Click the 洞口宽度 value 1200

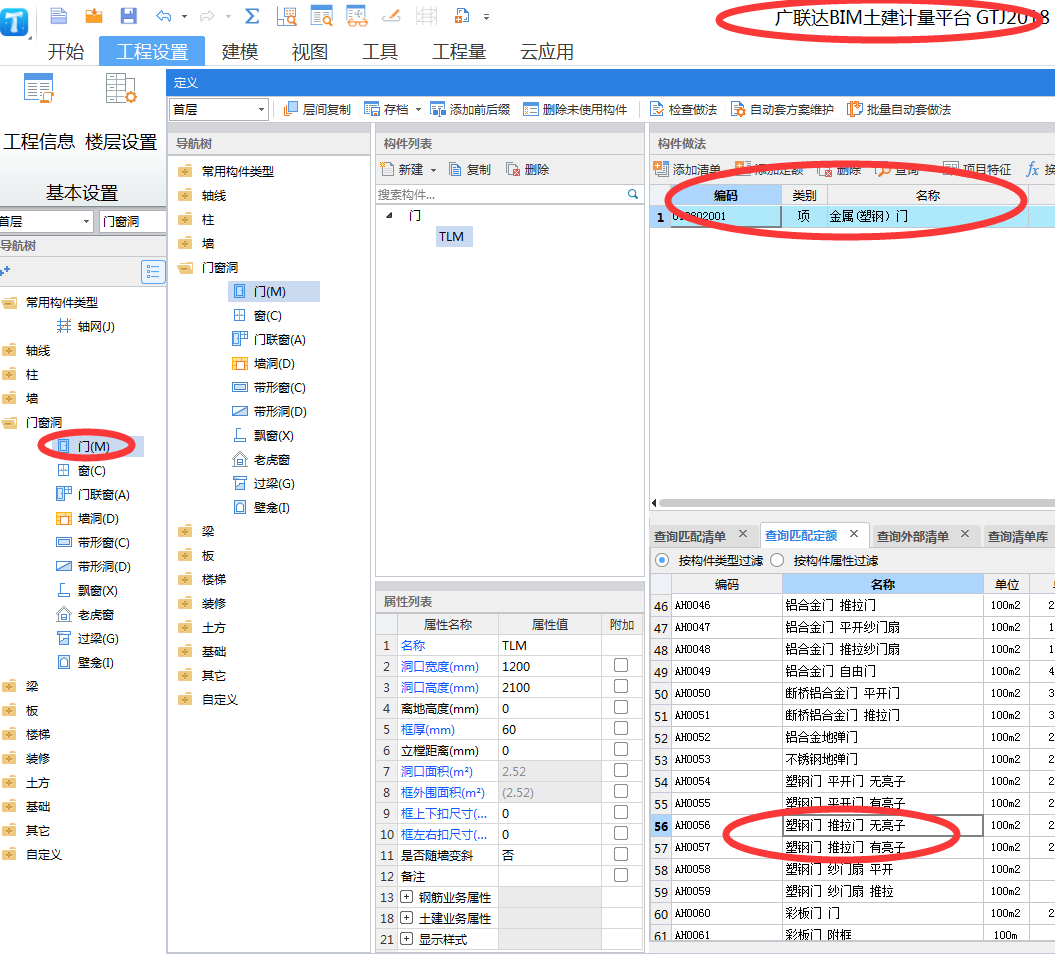(x=550, y=666)
